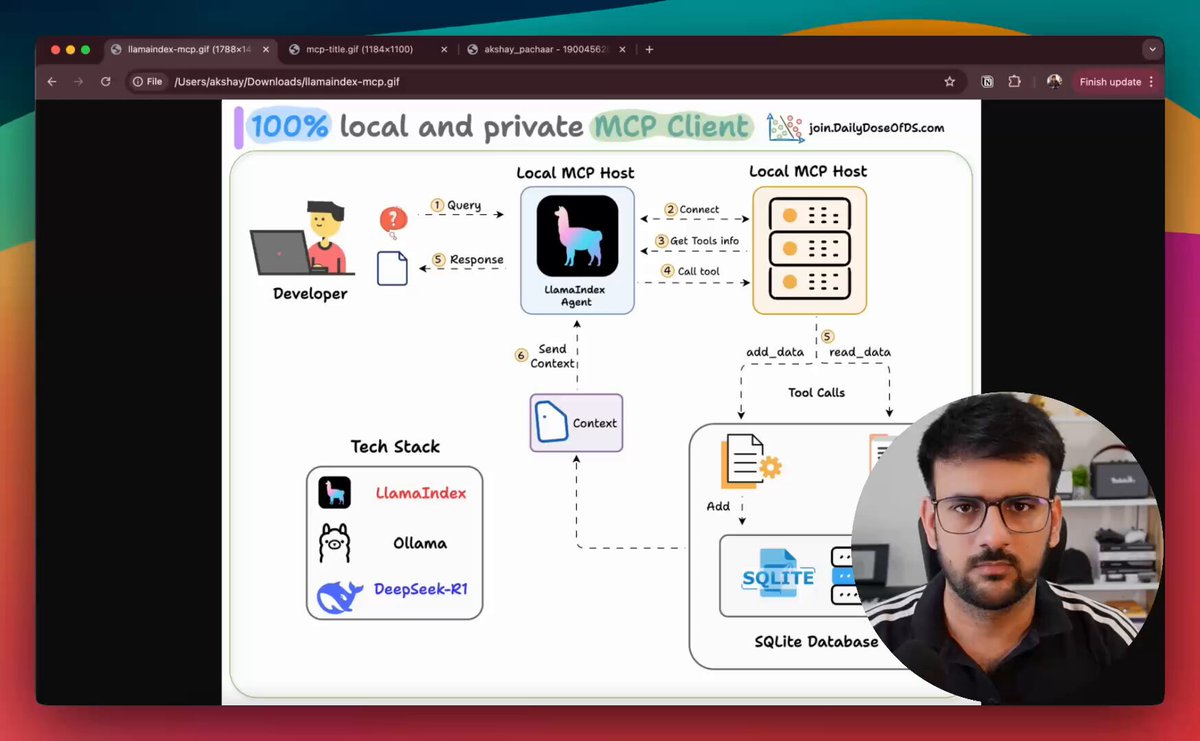Click the join.DailyDoseOfDS.com text
Viewport: 1200px width, 741px height.
(x=877, y=128)
